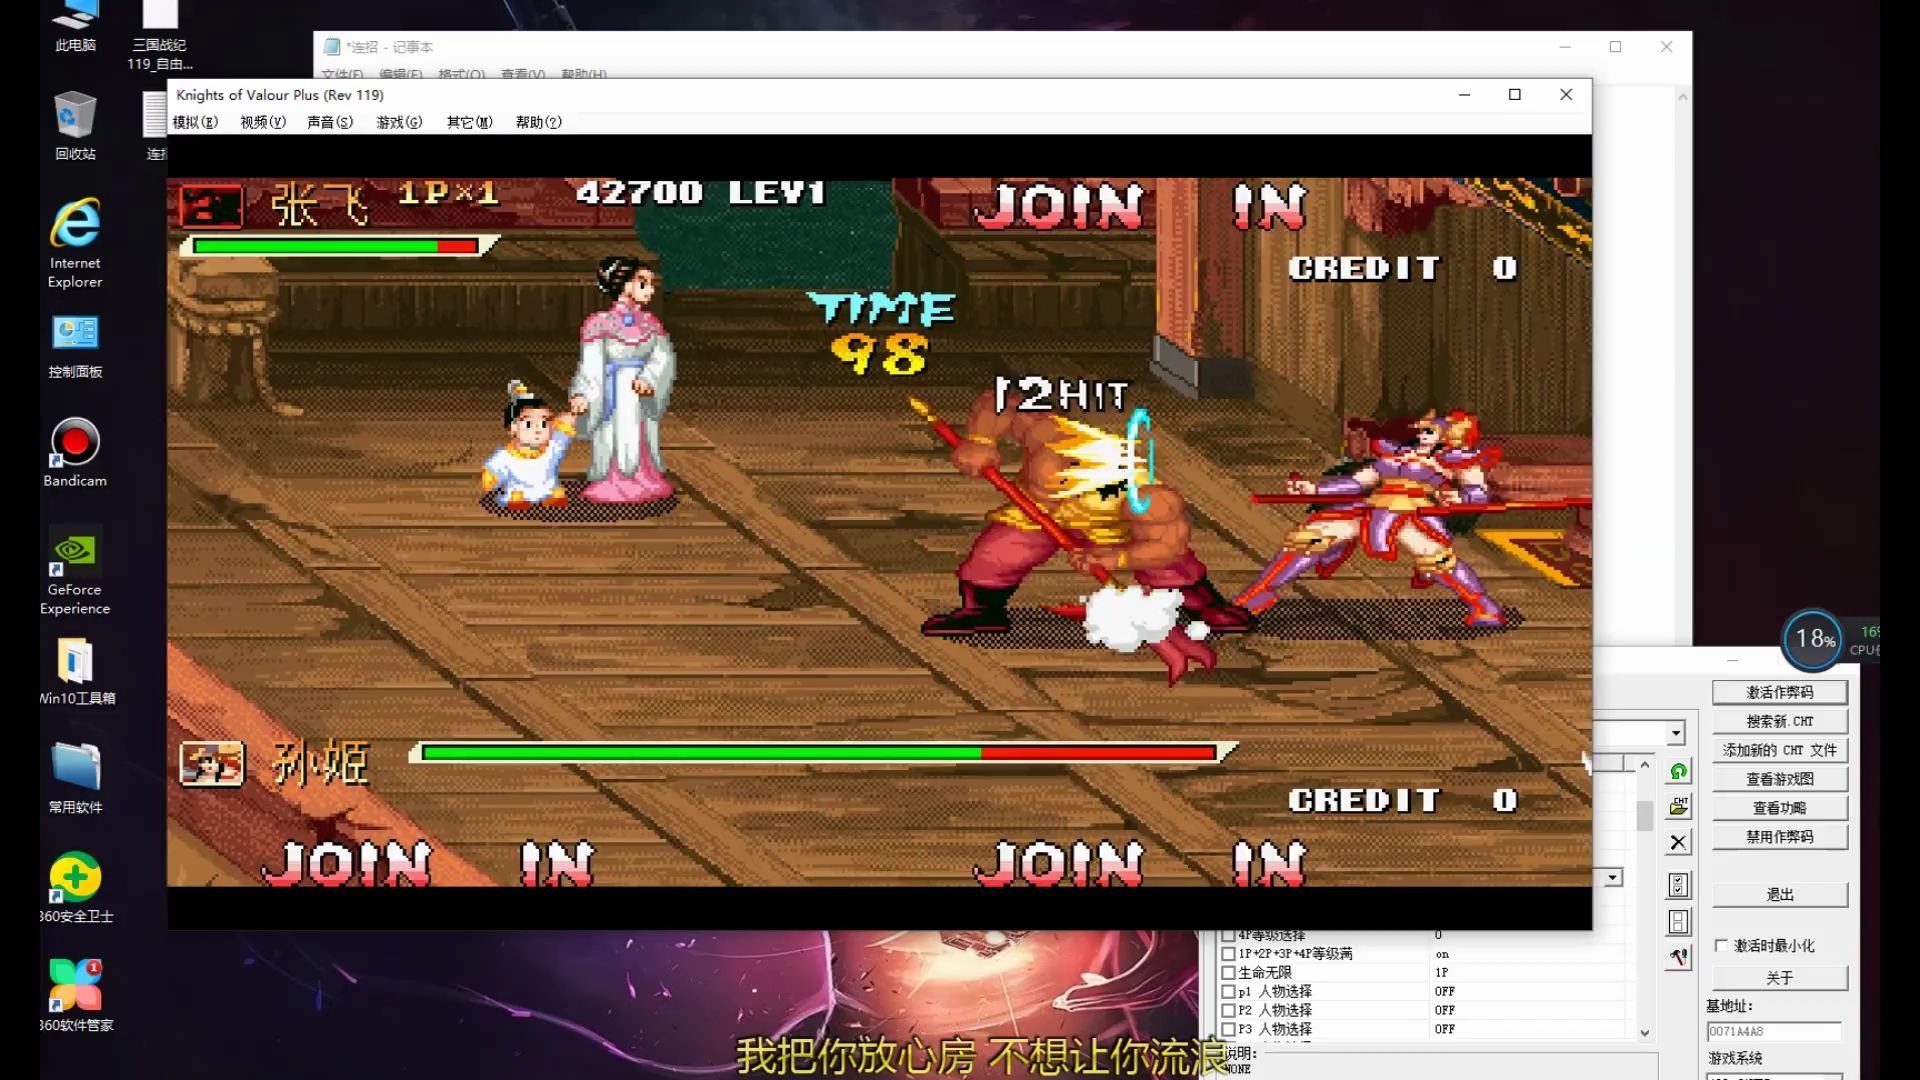Open the 声音(S) menu

click(x=330, y=122)
